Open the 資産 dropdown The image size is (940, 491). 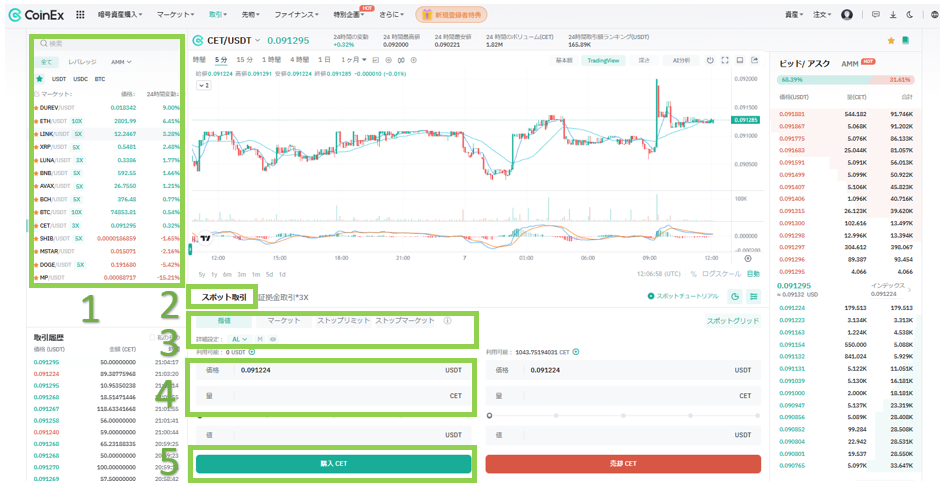click(x=794, y=14)
